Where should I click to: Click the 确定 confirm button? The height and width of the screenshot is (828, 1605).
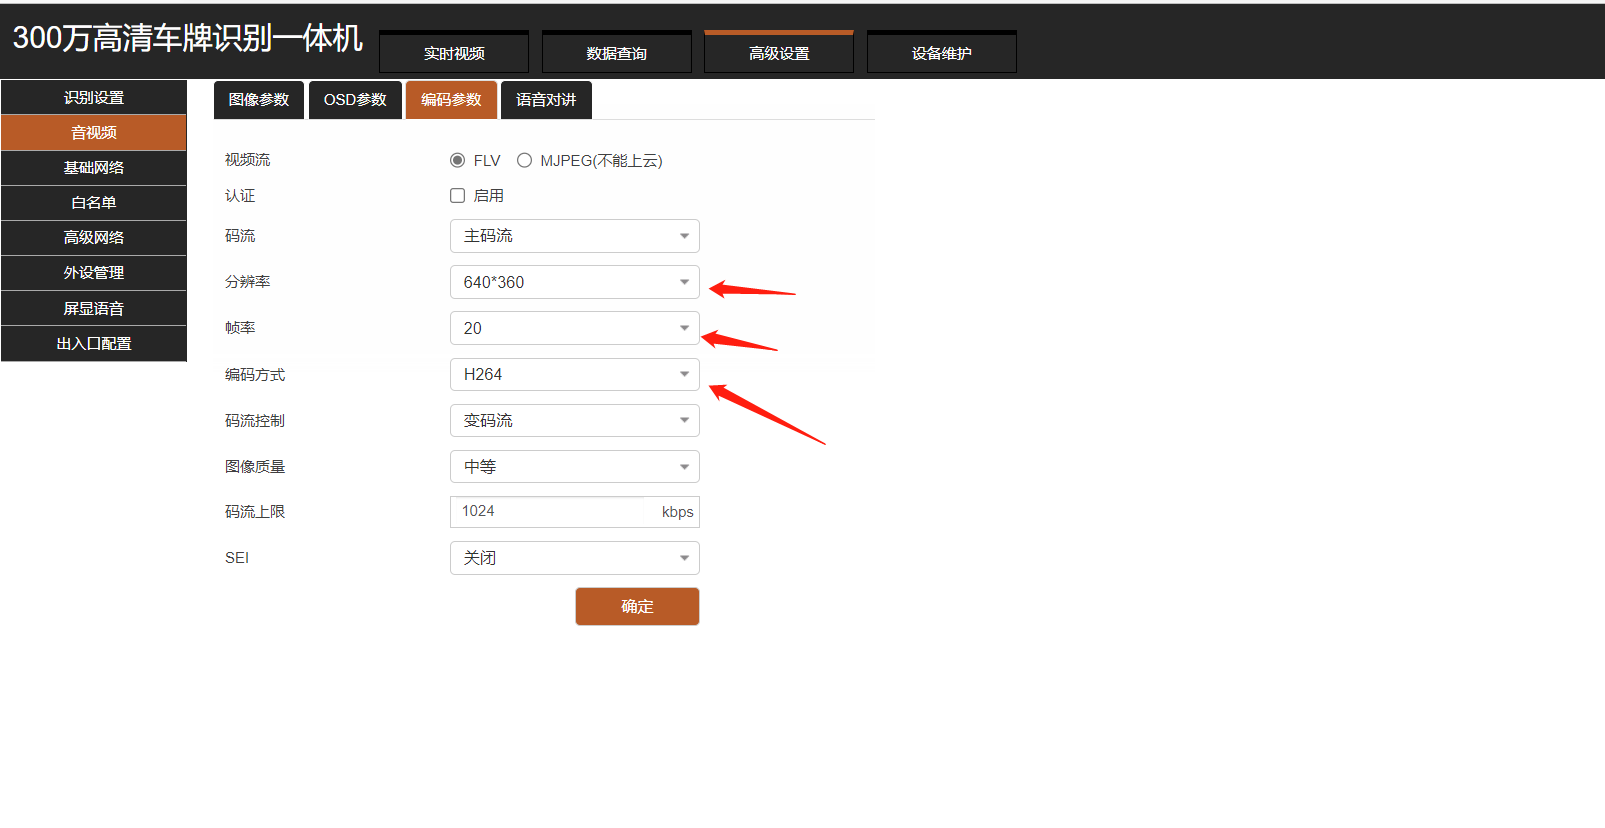point(637,606)
